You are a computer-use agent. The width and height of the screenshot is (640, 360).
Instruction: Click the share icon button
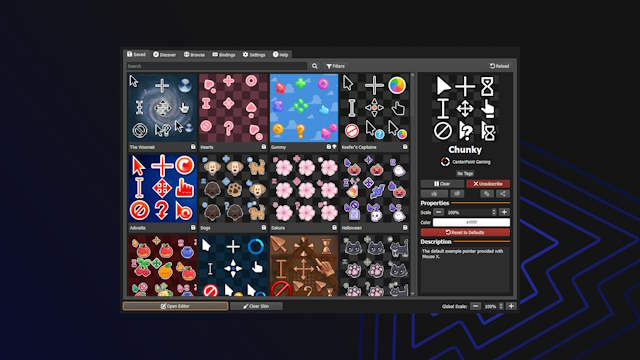(503, 194)
